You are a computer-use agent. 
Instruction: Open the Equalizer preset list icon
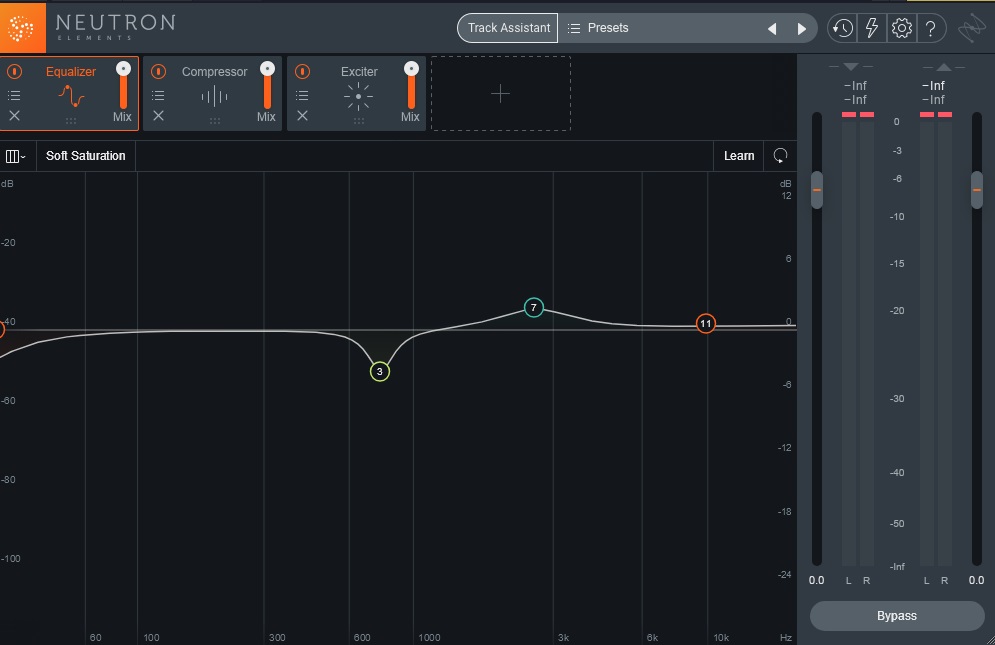[x=15, y=94]
